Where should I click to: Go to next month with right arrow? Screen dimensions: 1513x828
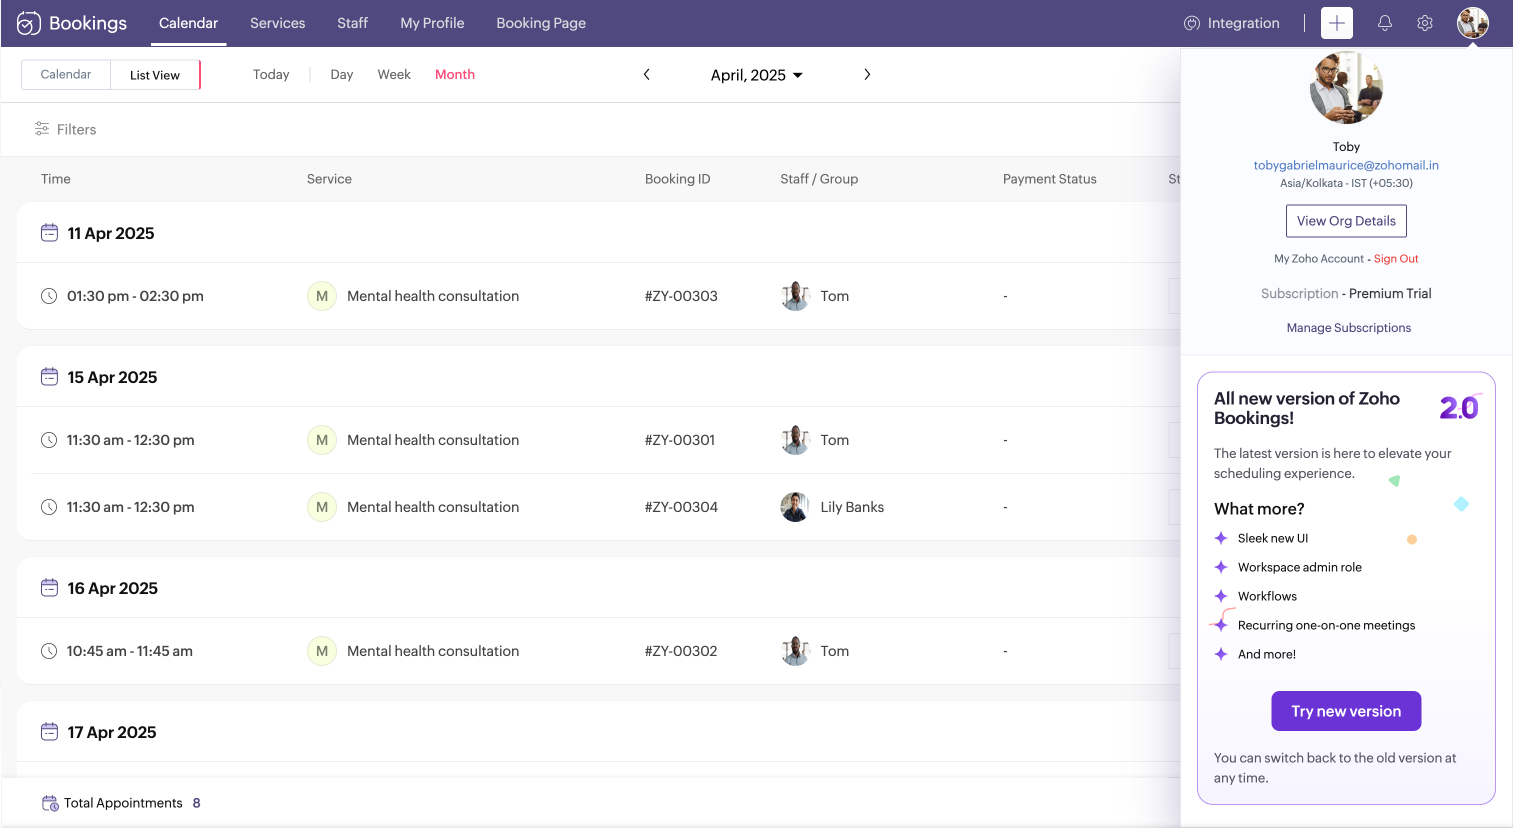(x=867, y=75)
